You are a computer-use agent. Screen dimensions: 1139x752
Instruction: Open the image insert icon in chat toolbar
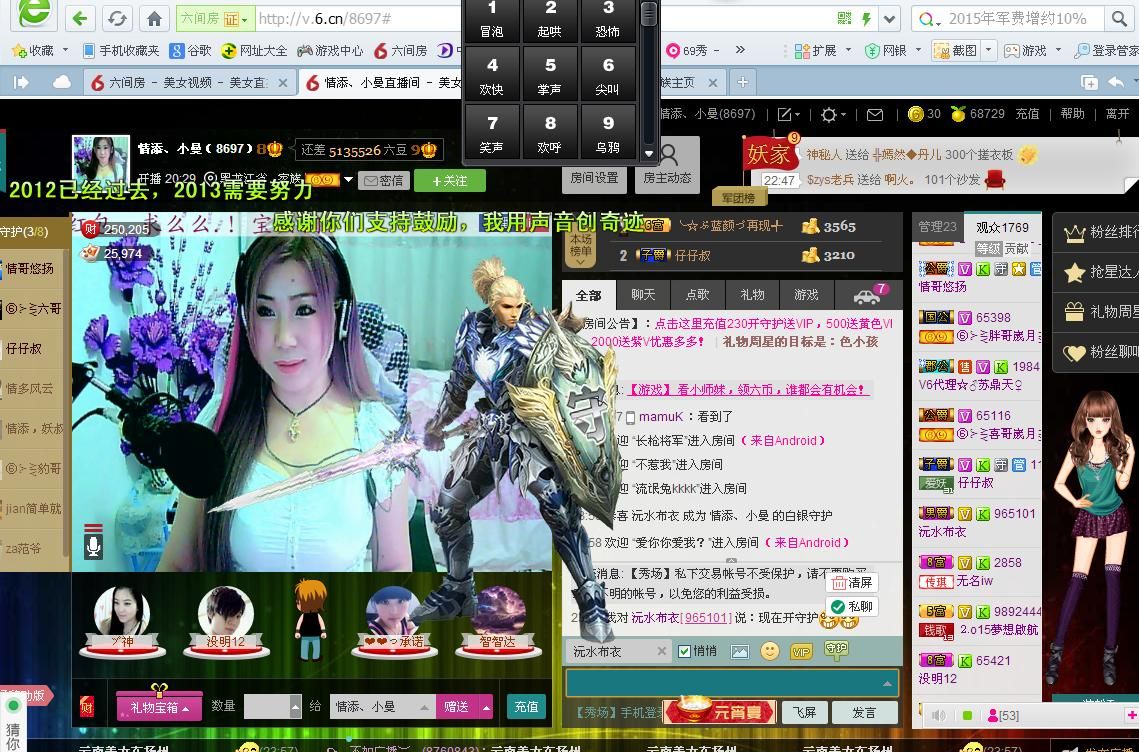(x=739, y=652)
